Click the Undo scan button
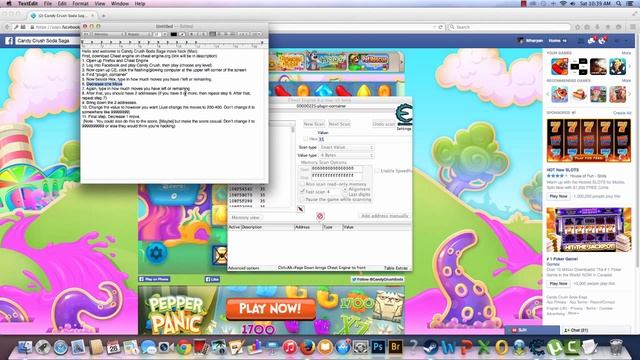640x360 pixels. click(x=384, y=124)
